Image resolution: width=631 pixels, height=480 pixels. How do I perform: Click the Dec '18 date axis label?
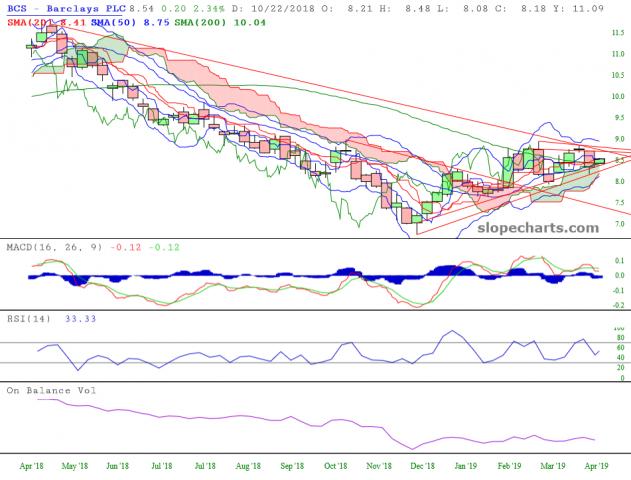point(423,466)
